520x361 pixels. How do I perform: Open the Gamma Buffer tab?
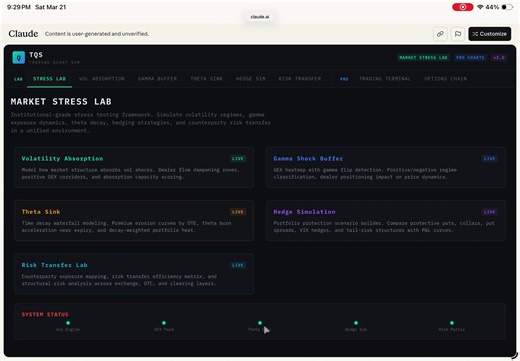click(x=157, y=79)
